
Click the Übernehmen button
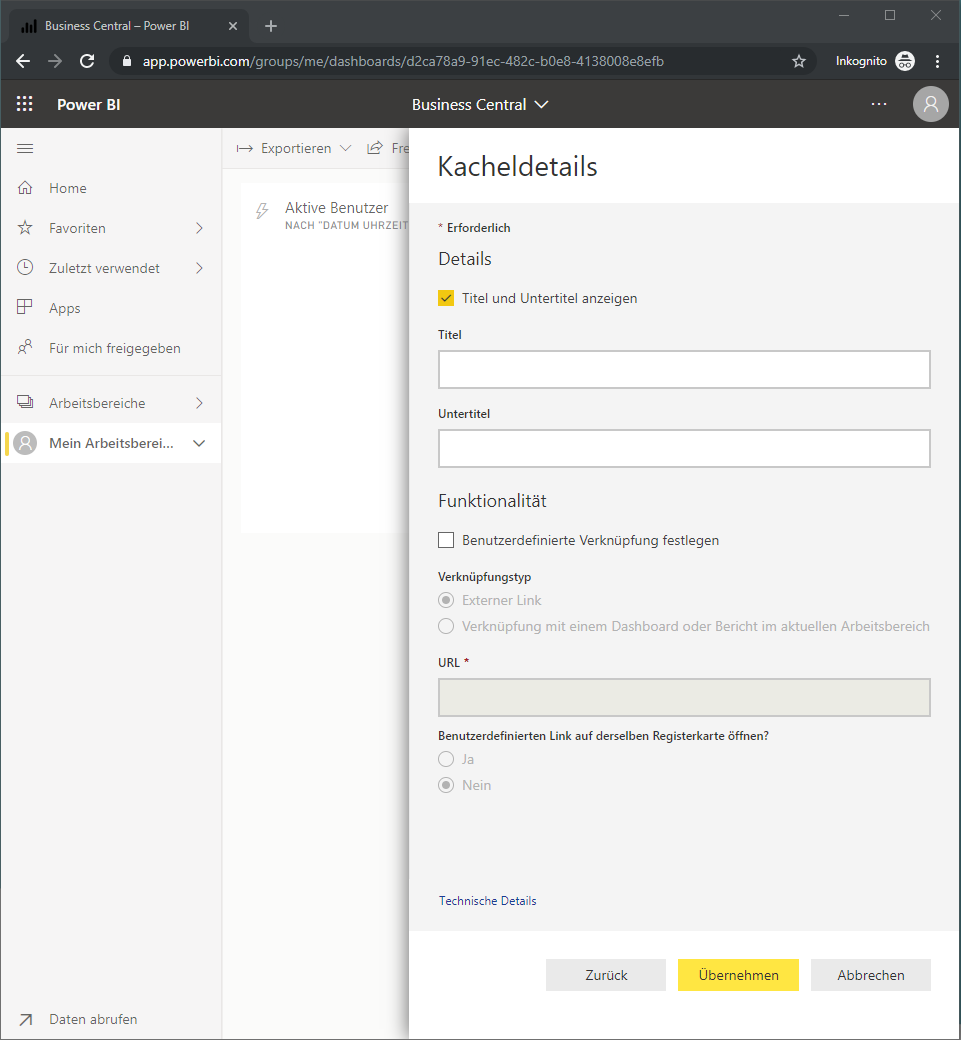coord(738,975)
